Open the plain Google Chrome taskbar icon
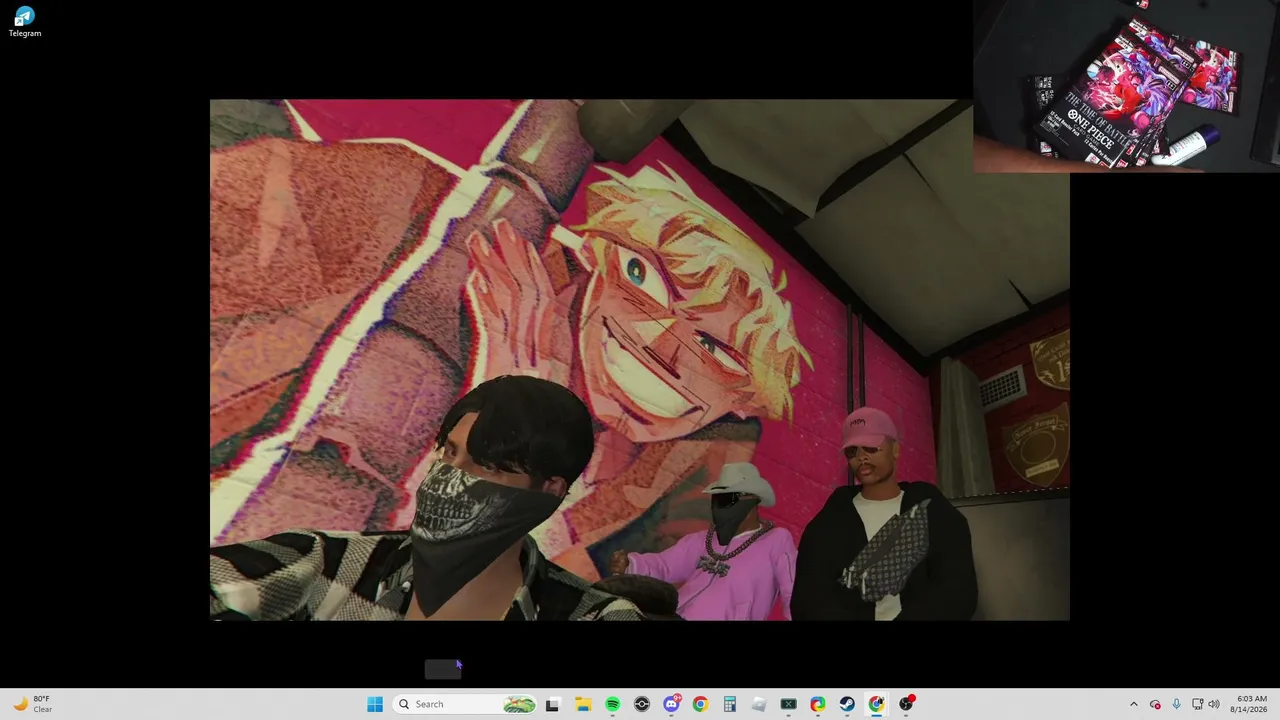 [x=700, y=704]
